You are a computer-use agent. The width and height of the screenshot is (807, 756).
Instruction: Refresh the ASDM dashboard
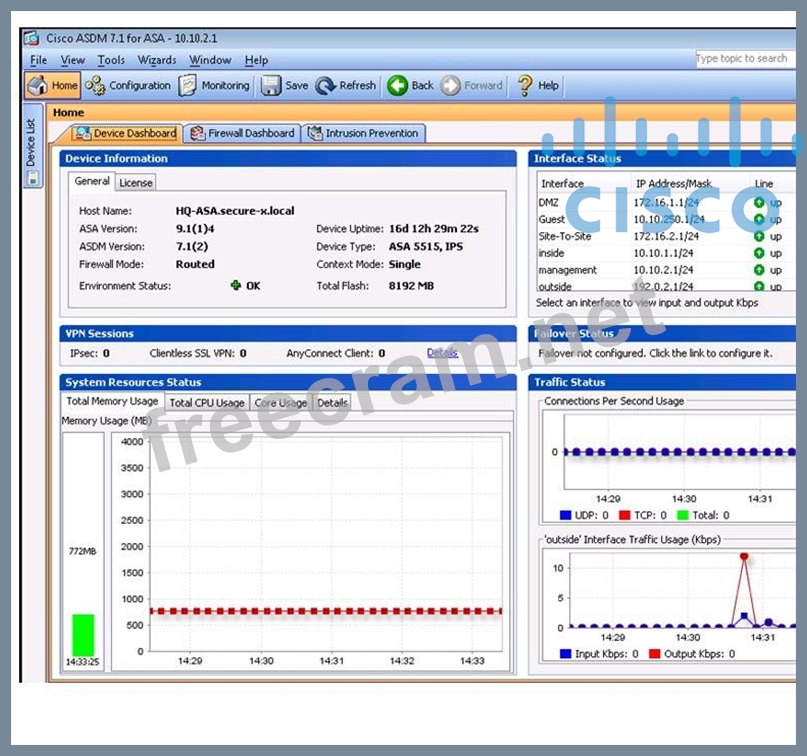point(326,86)
